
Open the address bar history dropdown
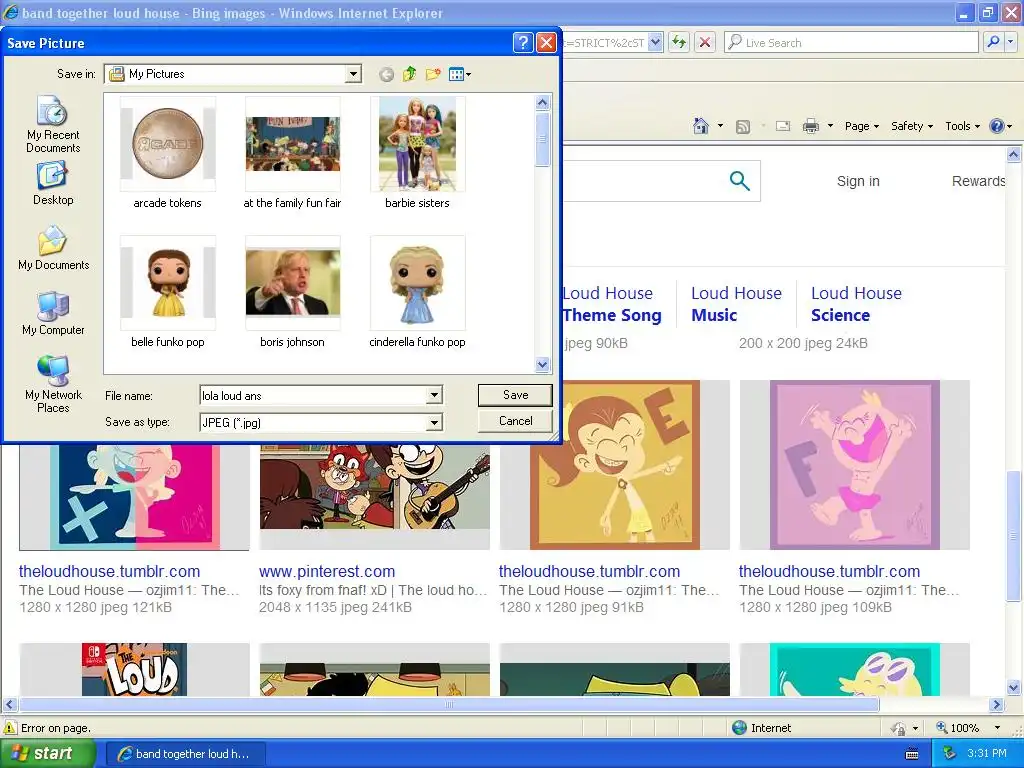click(x=656, y=43)
